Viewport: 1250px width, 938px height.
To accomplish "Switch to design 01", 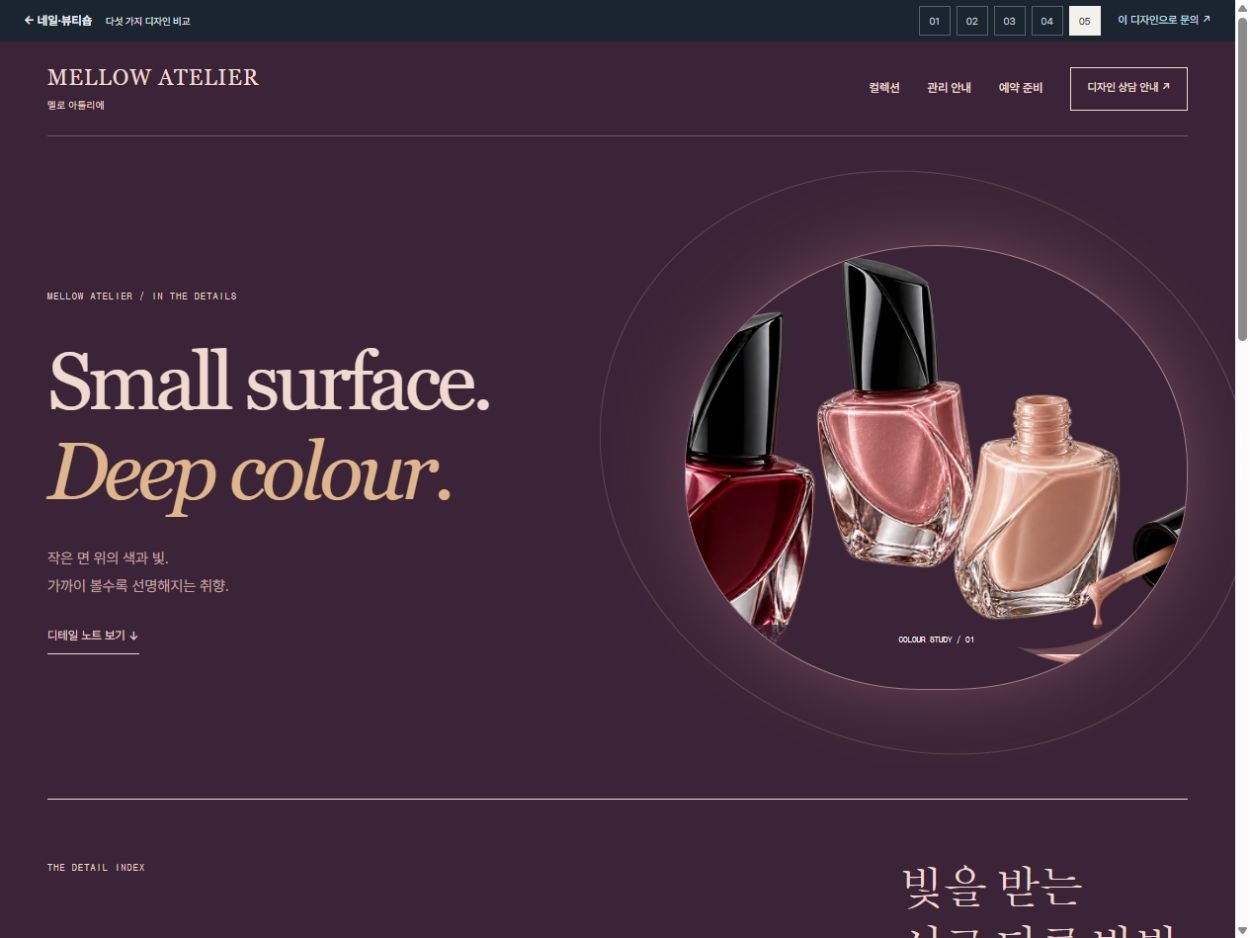I will coord(934,21).
